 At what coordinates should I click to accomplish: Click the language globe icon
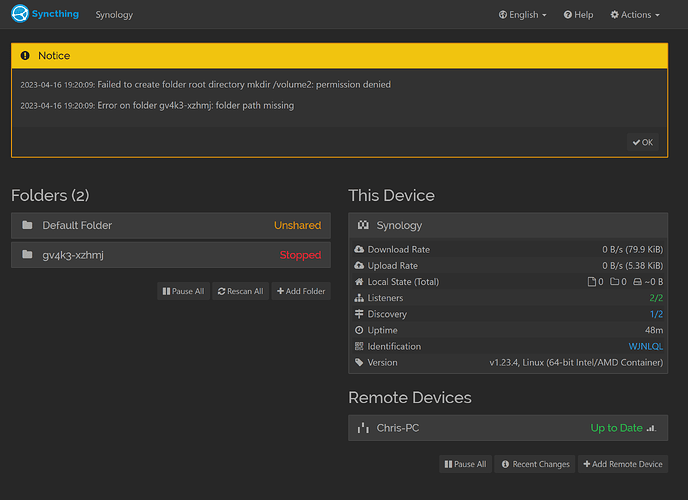click(x=503, y=14)
